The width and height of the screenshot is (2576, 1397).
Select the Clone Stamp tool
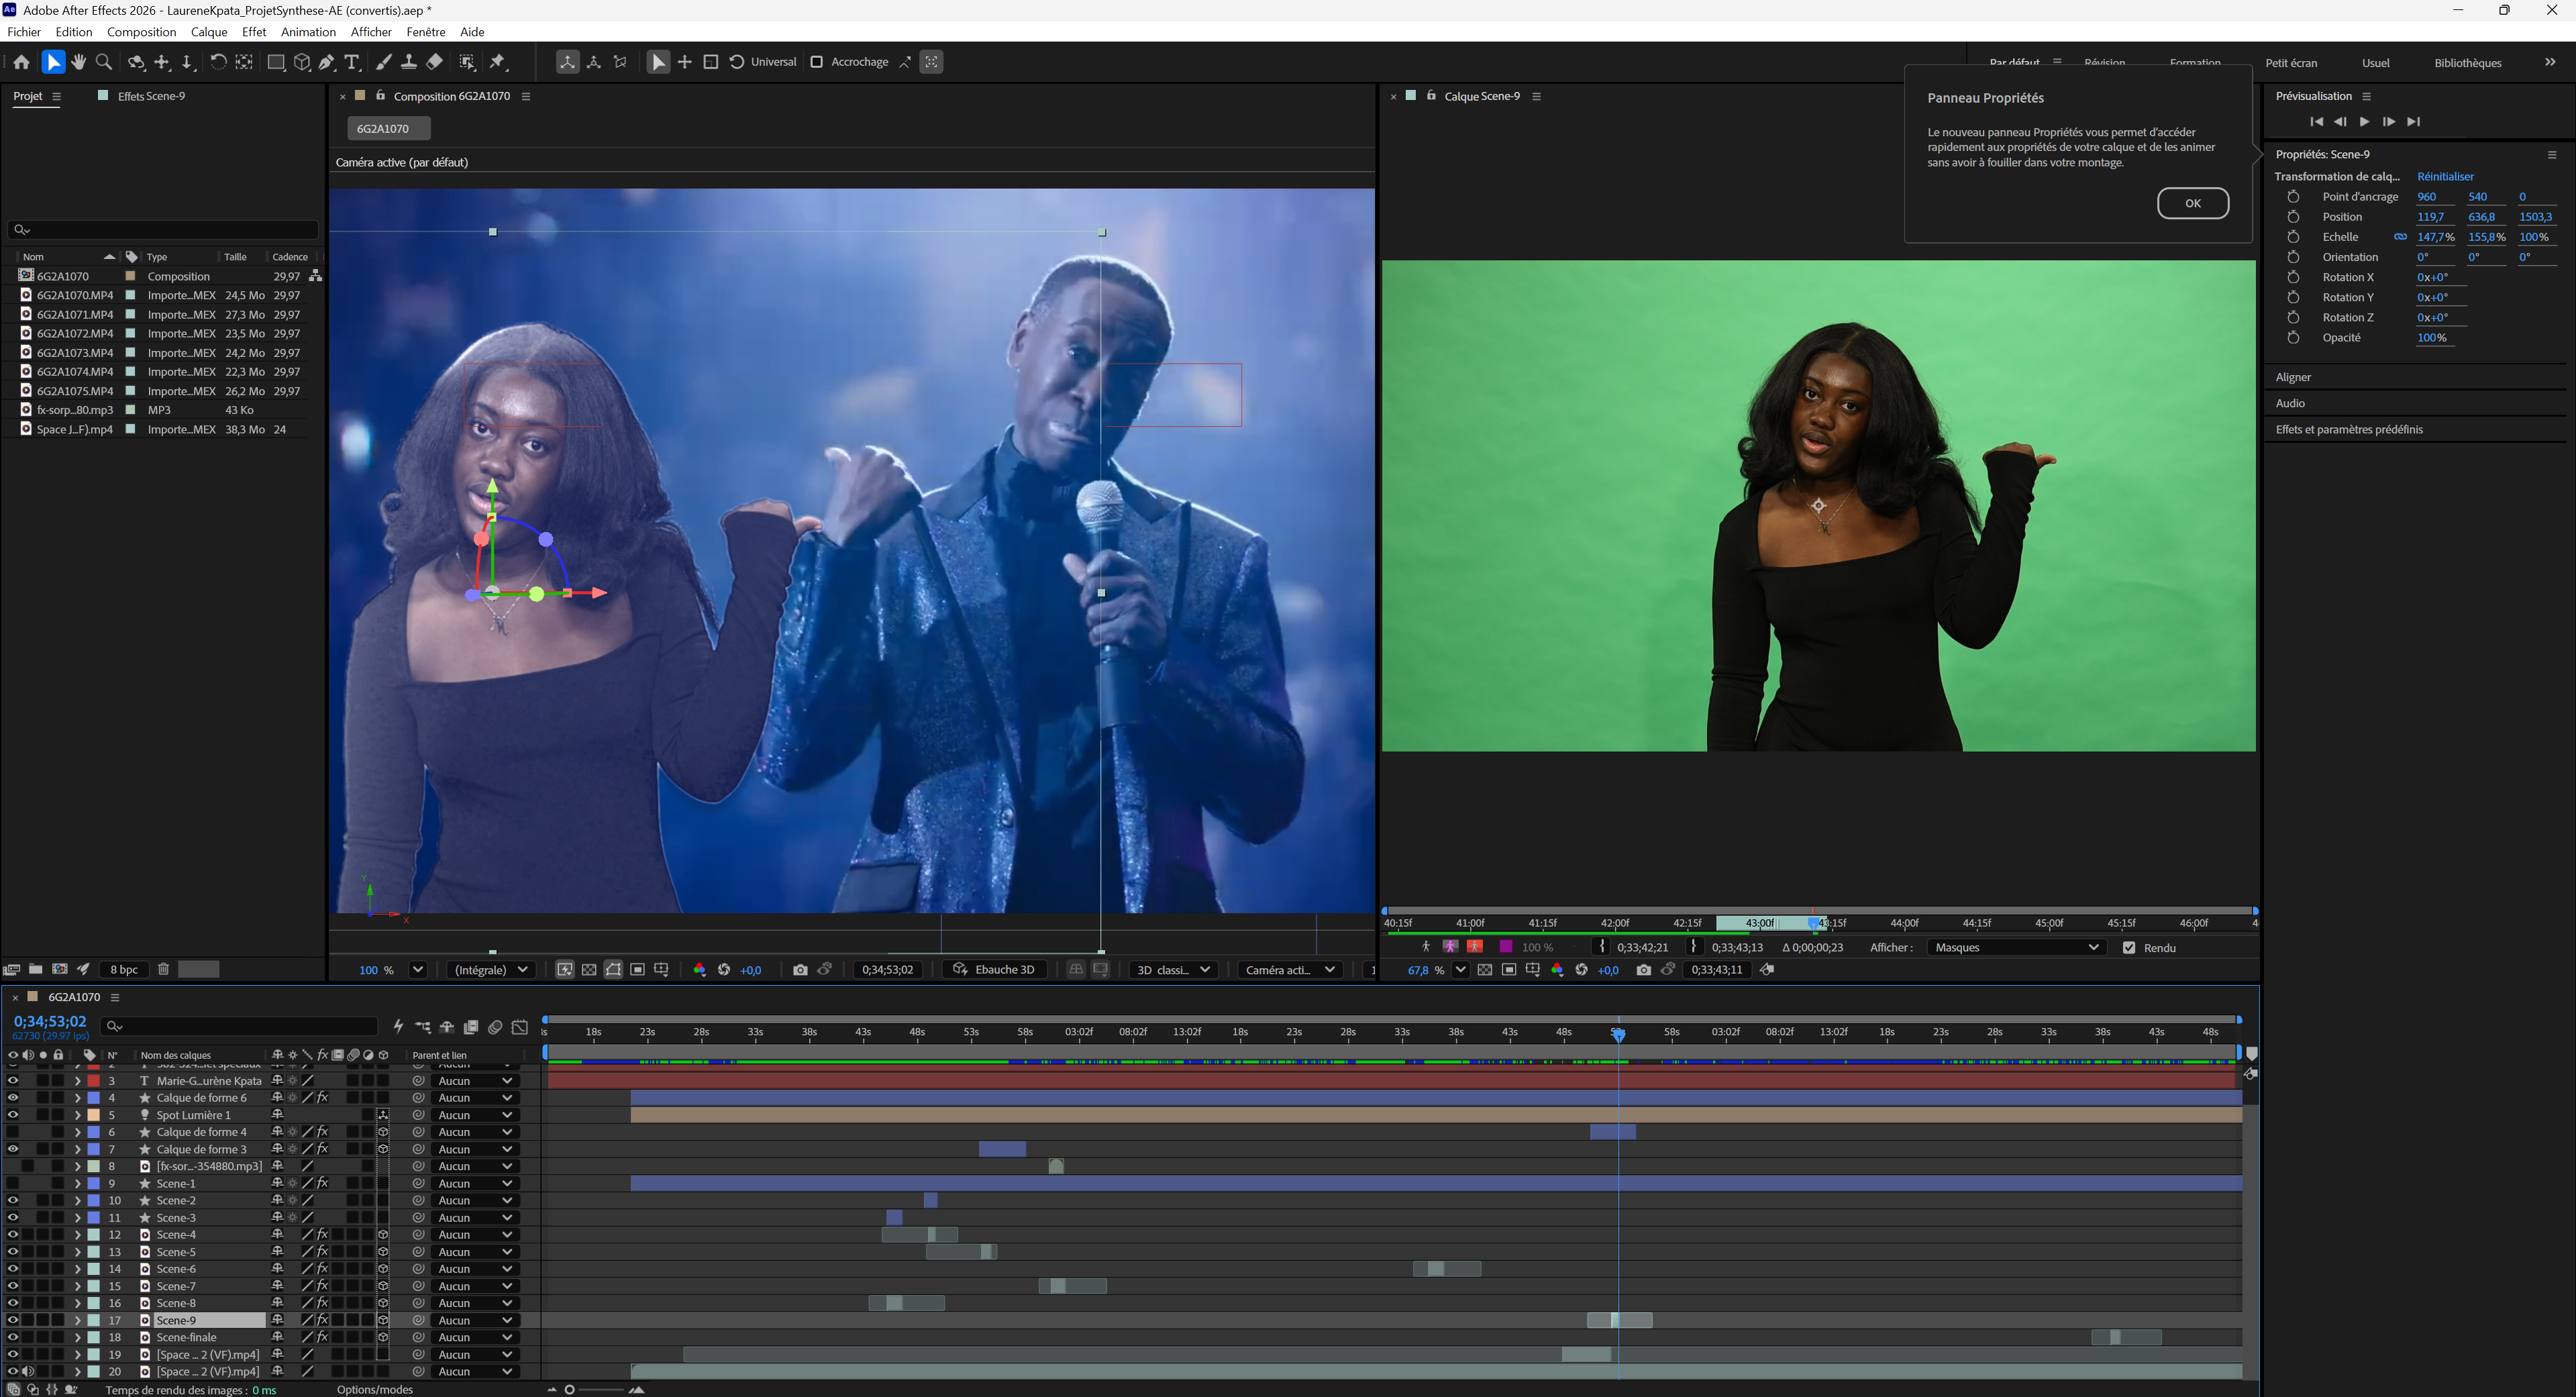click(x=409, y=62)
